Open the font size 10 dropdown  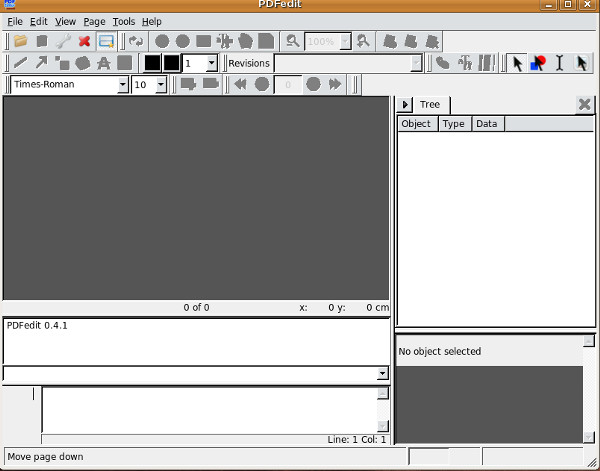pos(161,85)
